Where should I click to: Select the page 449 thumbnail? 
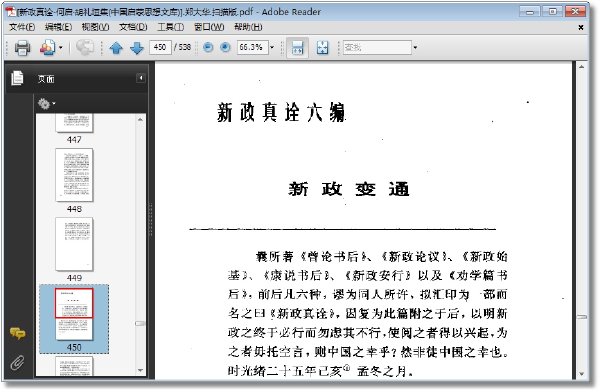(74, 244)
